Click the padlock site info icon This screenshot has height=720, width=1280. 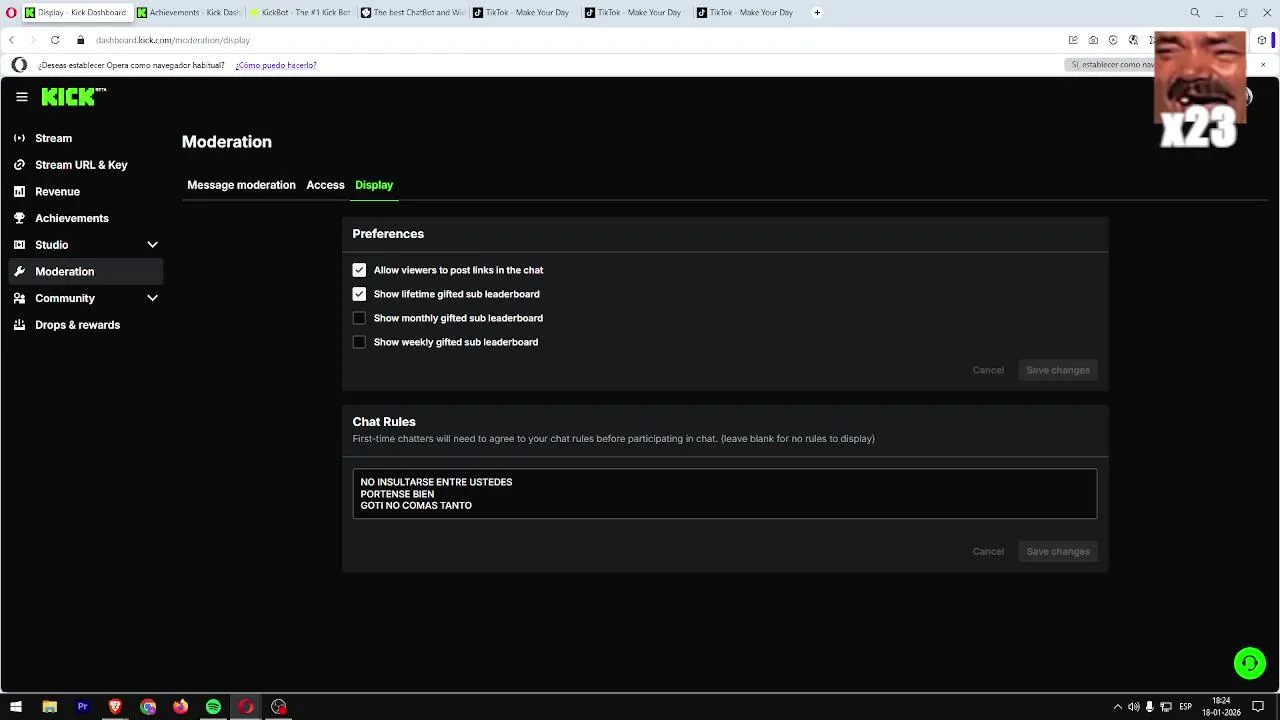tap(80, 40)
